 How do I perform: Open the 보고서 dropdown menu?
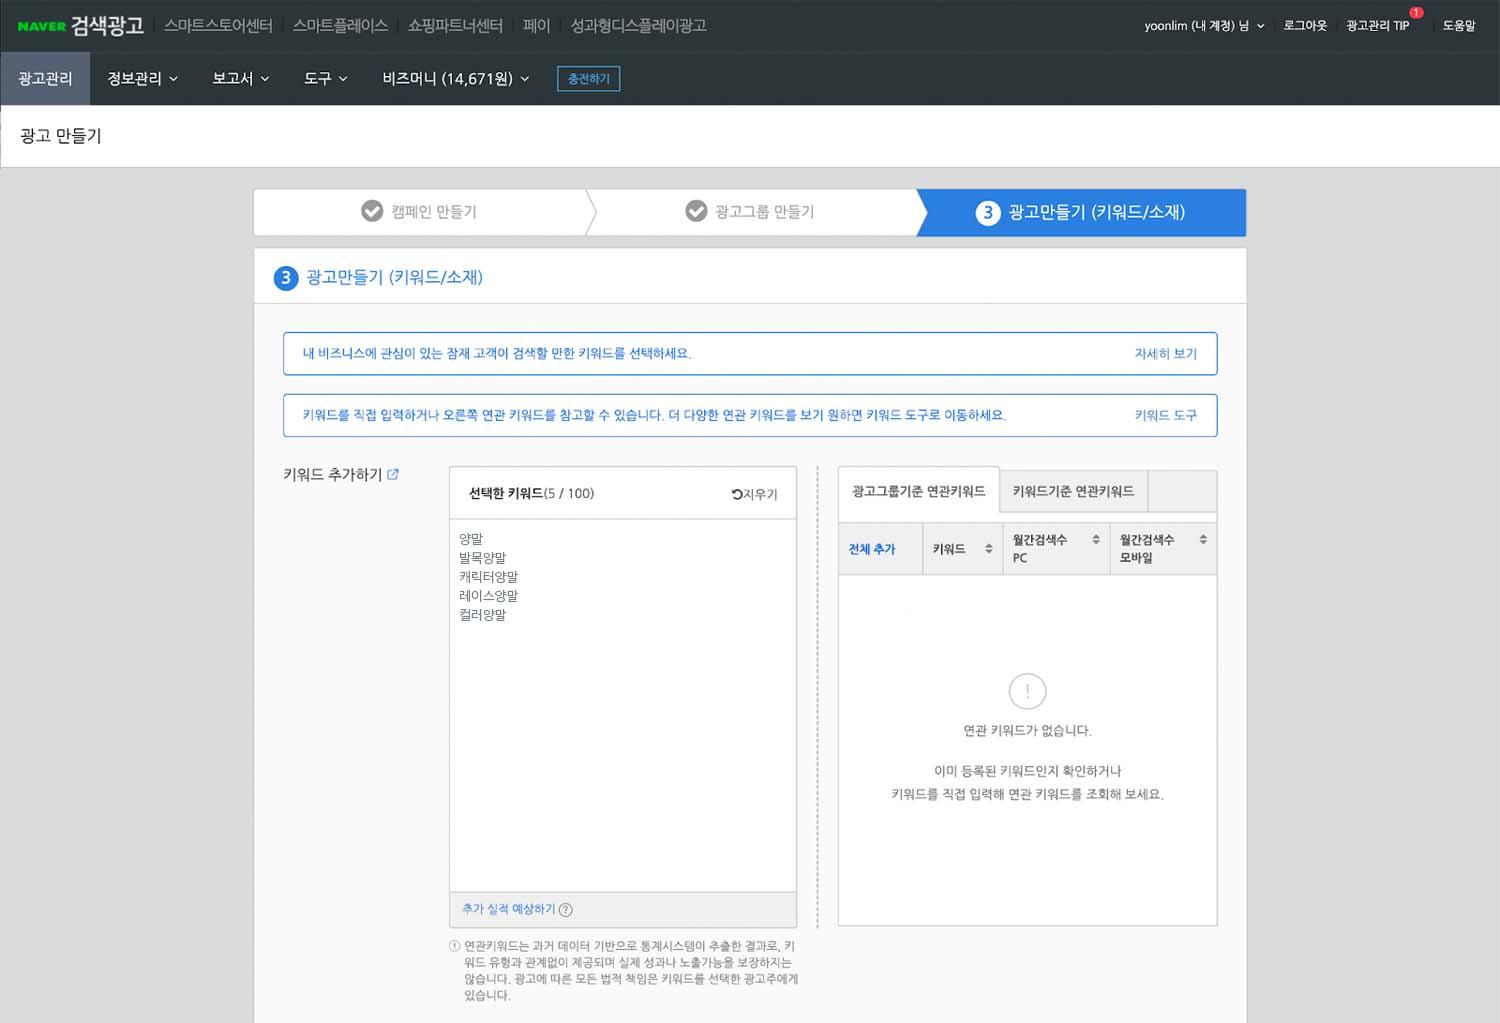click(x=240, y=79)
